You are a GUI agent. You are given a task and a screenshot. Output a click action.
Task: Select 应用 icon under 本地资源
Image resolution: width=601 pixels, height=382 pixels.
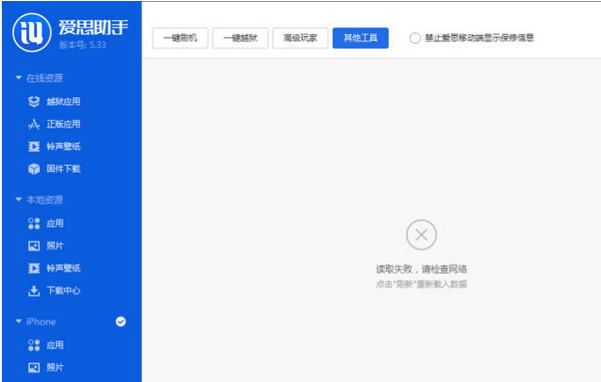pyautogui.click(x=34, y=223)
